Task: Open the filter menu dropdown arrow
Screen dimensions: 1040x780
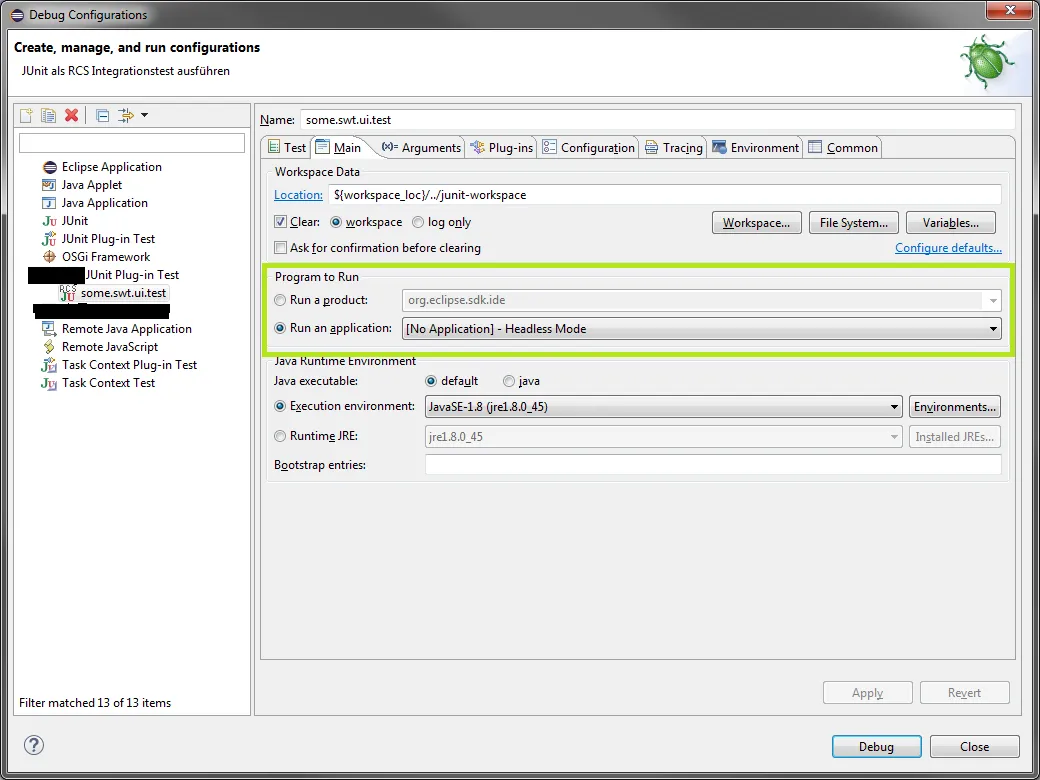Action: click(144, 115)
